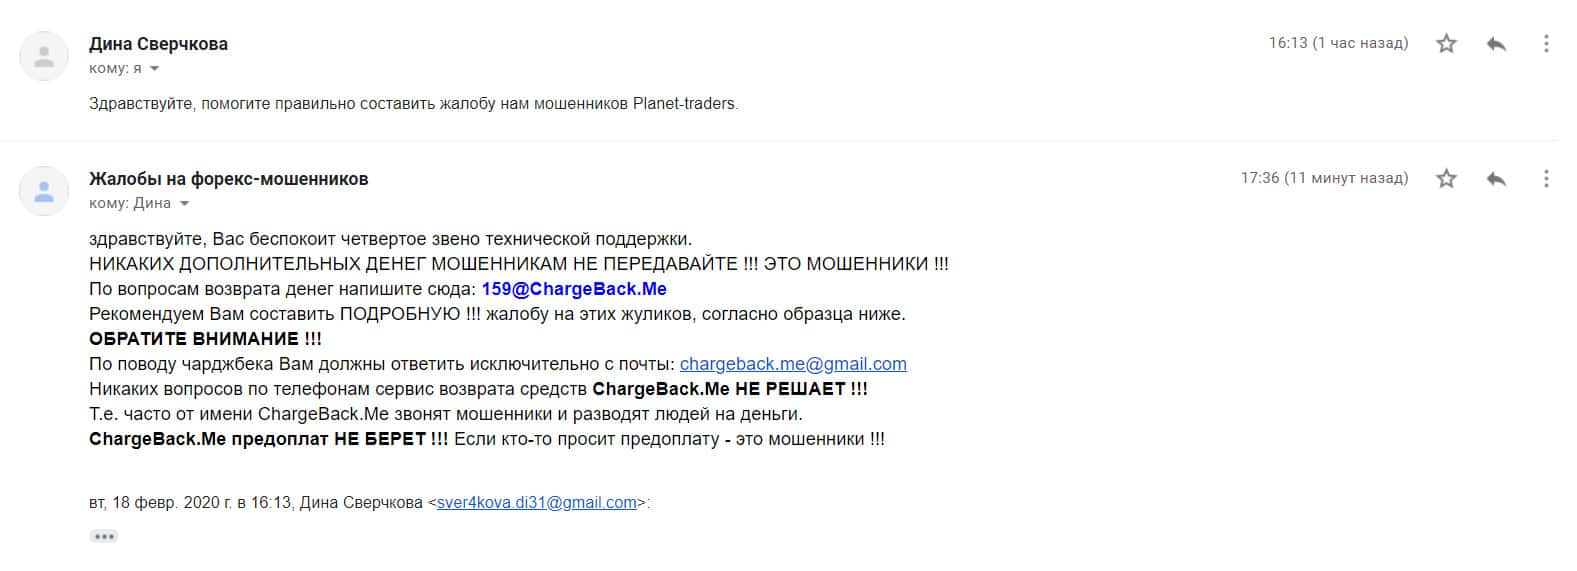Click the quoted header dated 18 февр. 2020
The height and width of the screenshot is (571, 1577).
[x=255, y=502]
